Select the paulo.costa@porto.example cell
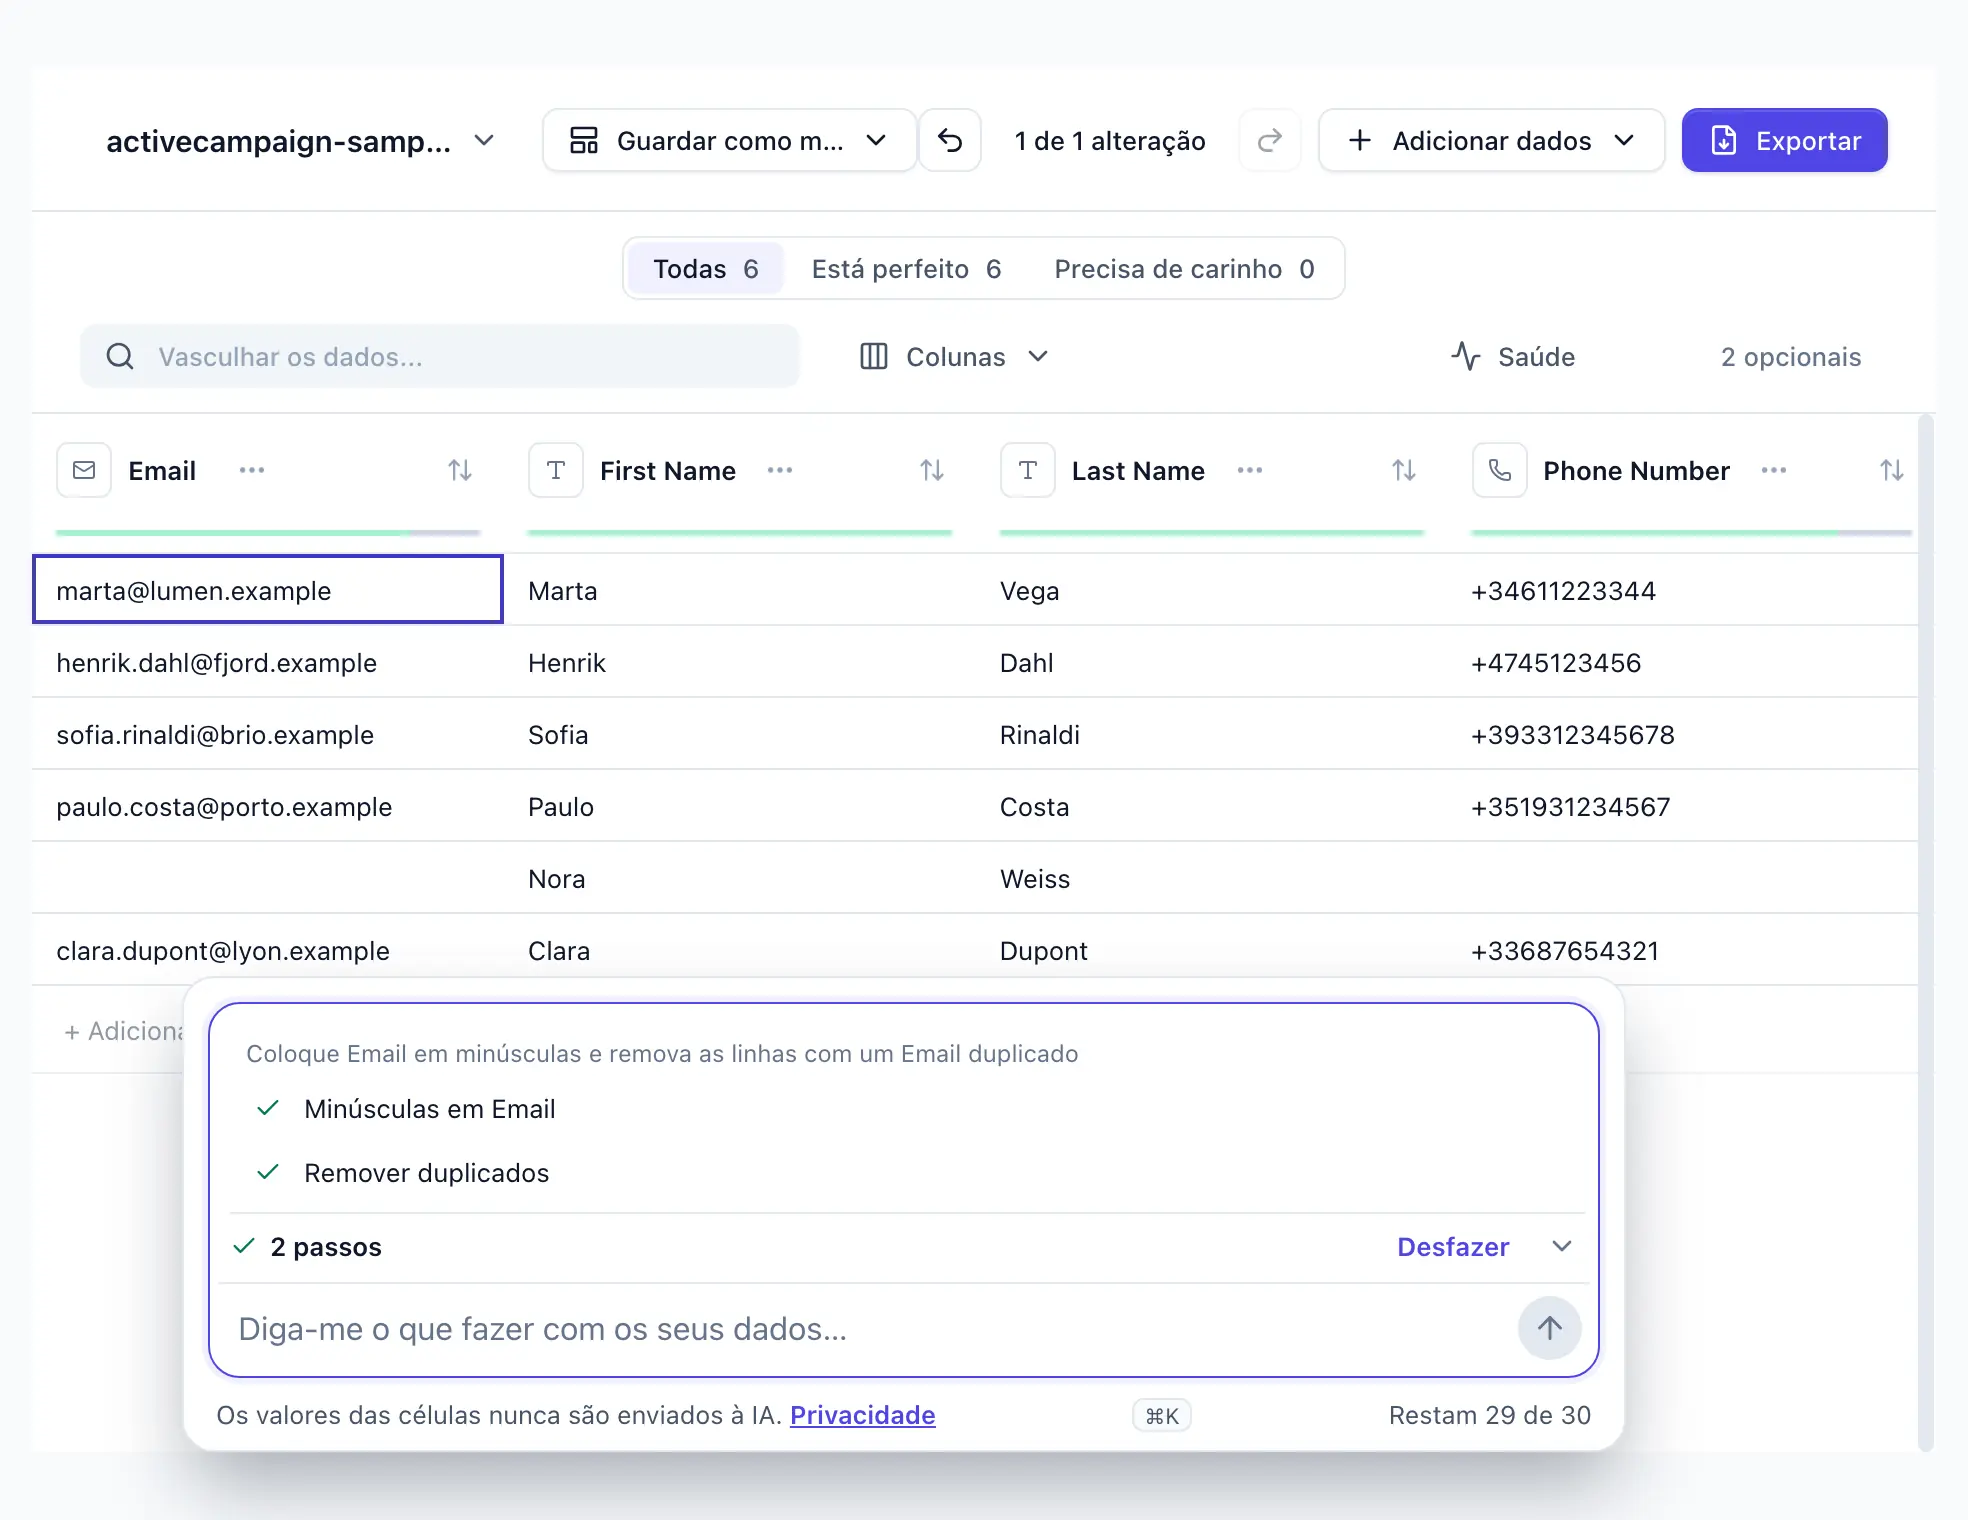The height and width of the screenshot is (1520, 1968). (x=268, y=806)
